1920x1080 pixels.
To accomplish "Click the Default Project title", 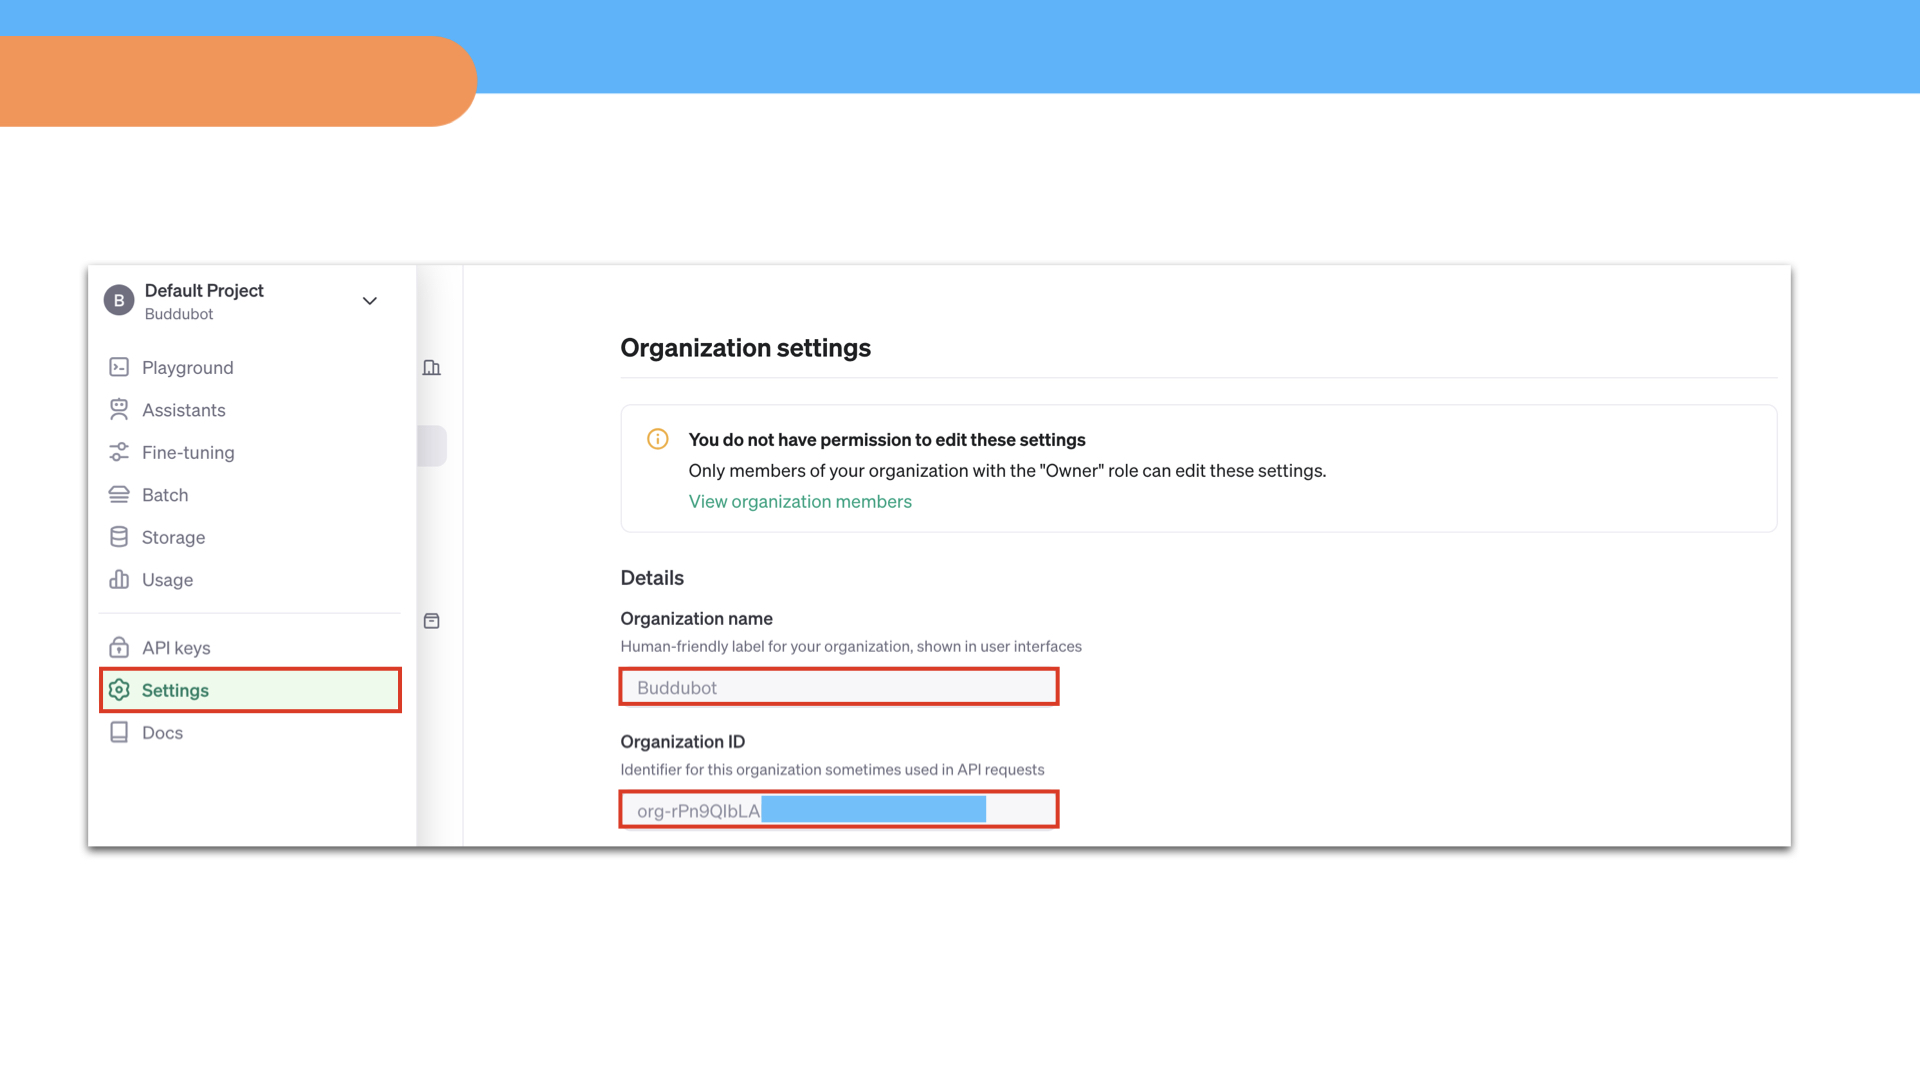I will 204,290.
